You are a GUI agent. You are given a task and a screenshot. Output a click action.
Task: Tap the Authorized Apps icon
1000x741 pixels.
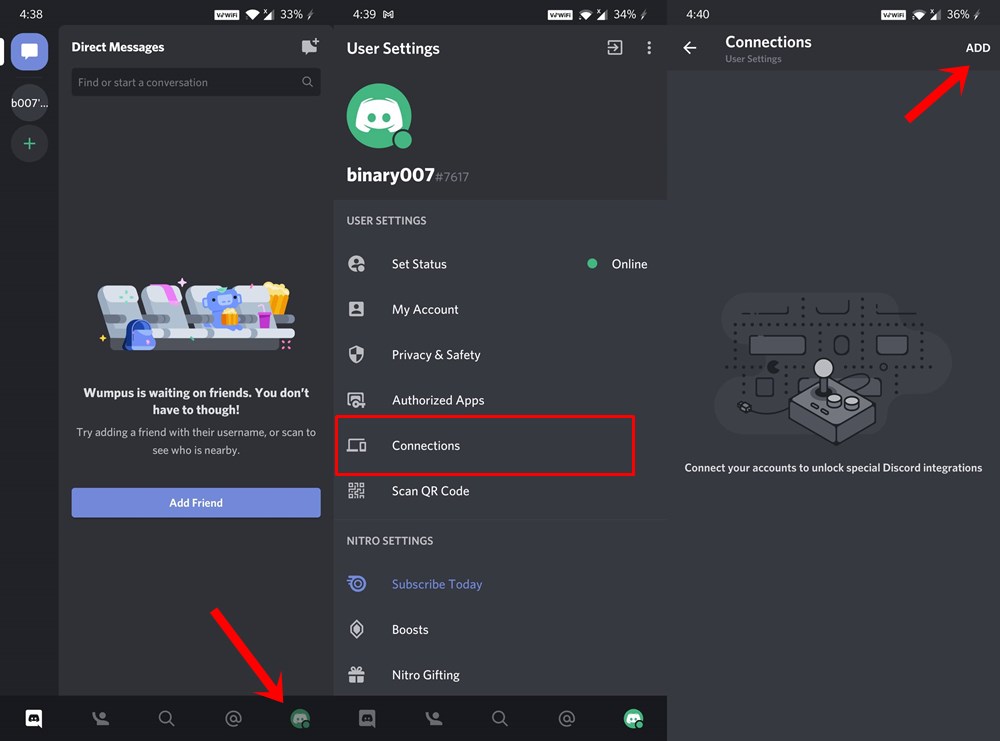pyautogui.click(x=357, y=400)
